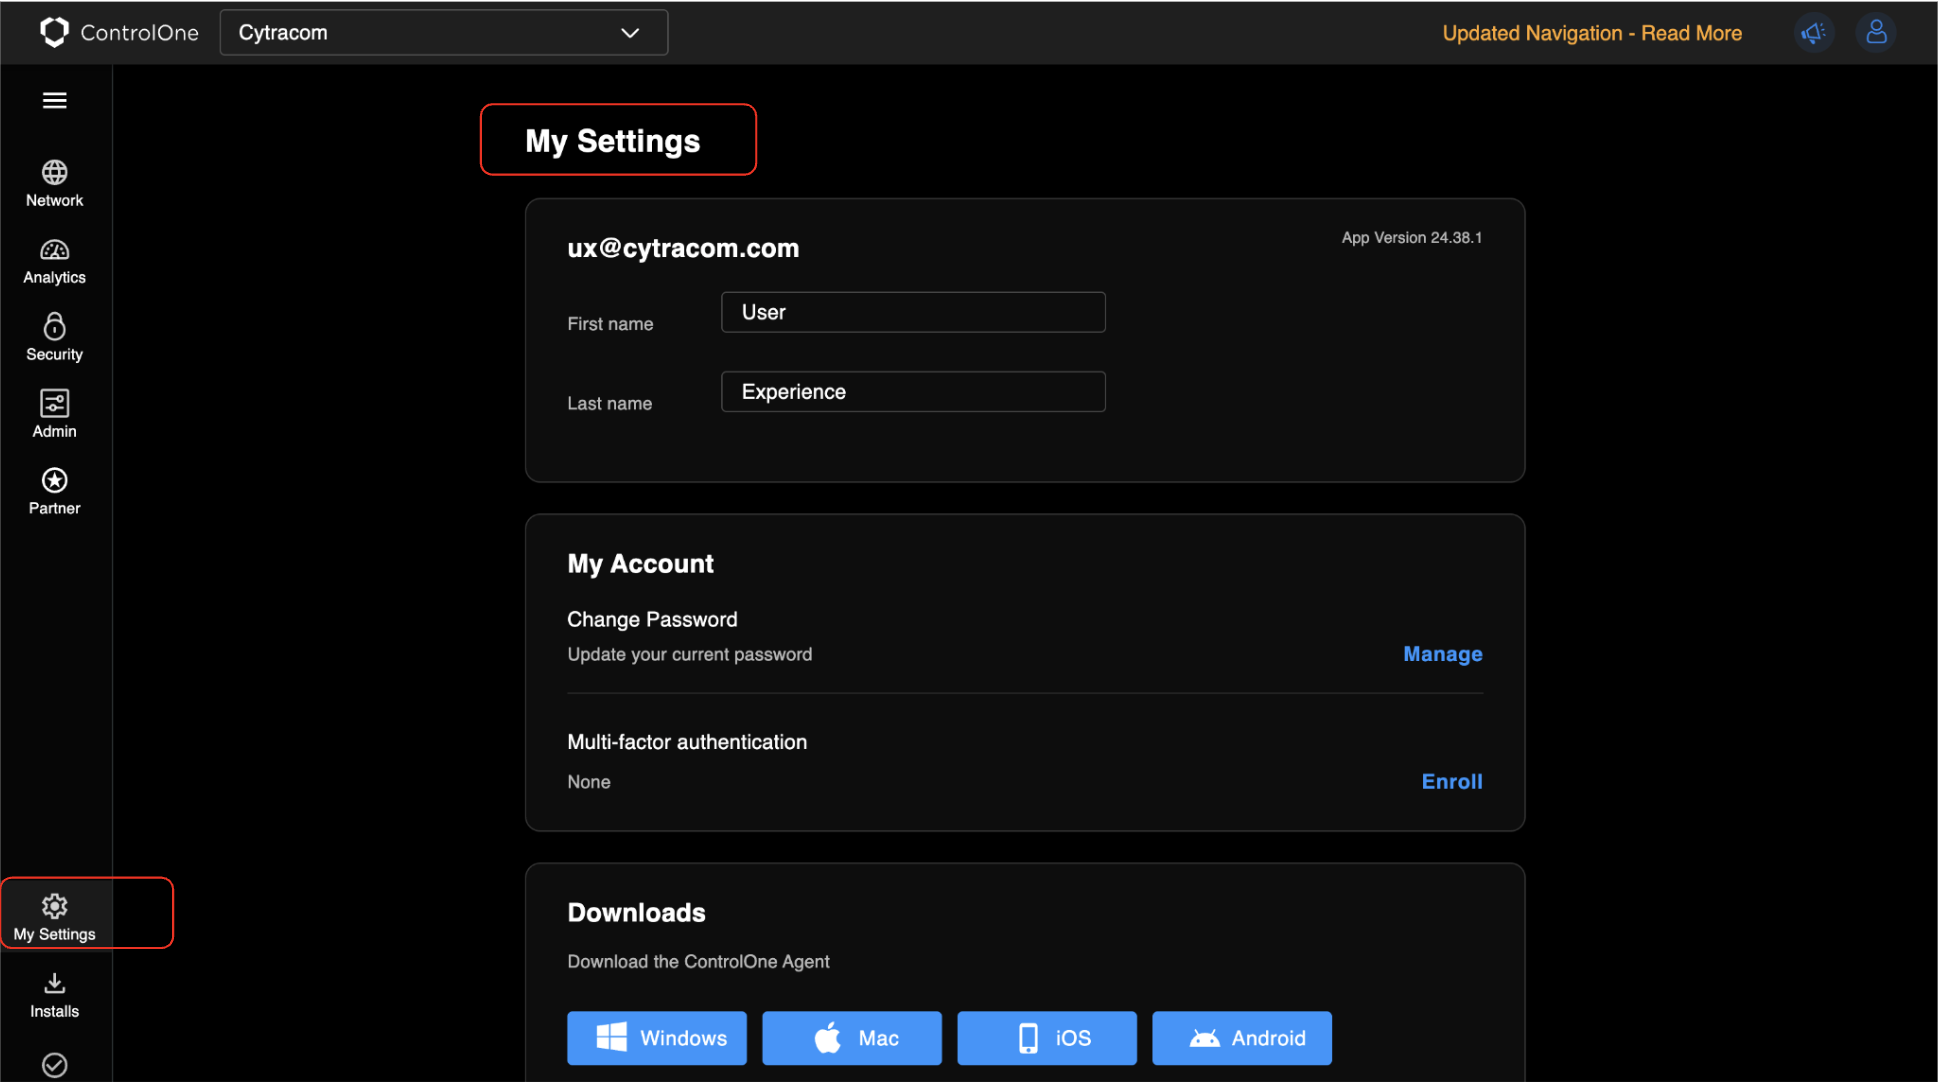Open the Security lock icon
Viewport: 1942px width, 1086px height.
tap(54, 338)
